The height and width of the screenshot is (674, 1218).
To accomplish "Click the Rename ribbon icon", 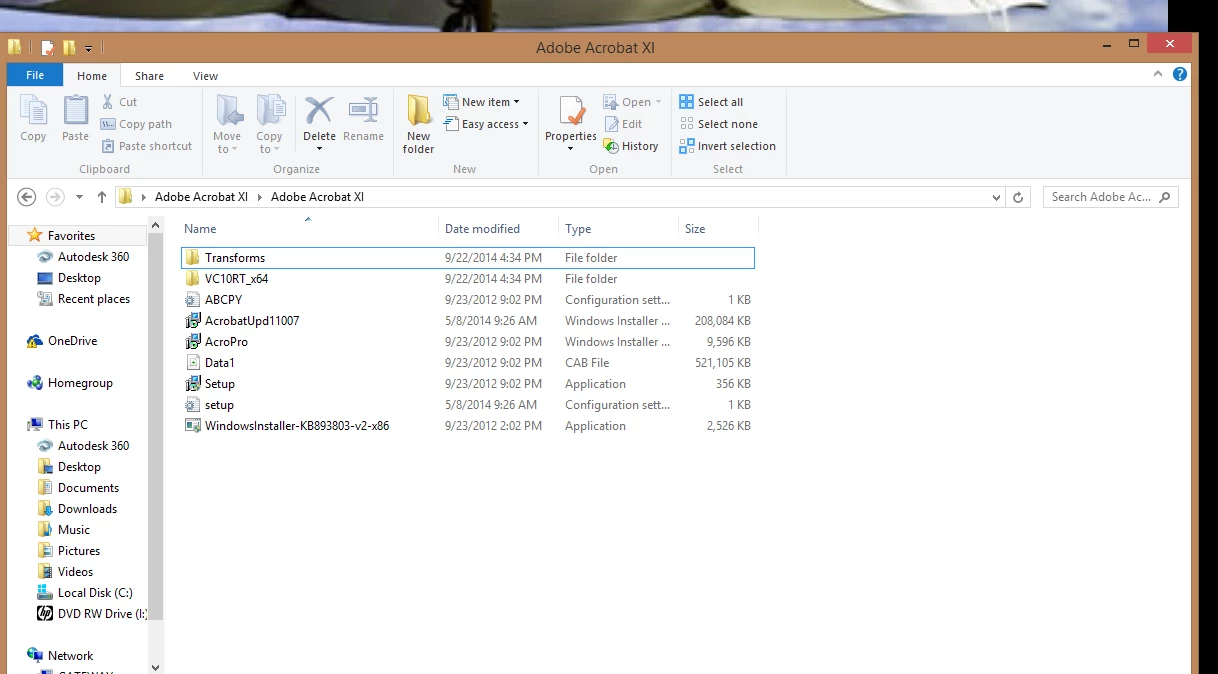I will 363,119.
